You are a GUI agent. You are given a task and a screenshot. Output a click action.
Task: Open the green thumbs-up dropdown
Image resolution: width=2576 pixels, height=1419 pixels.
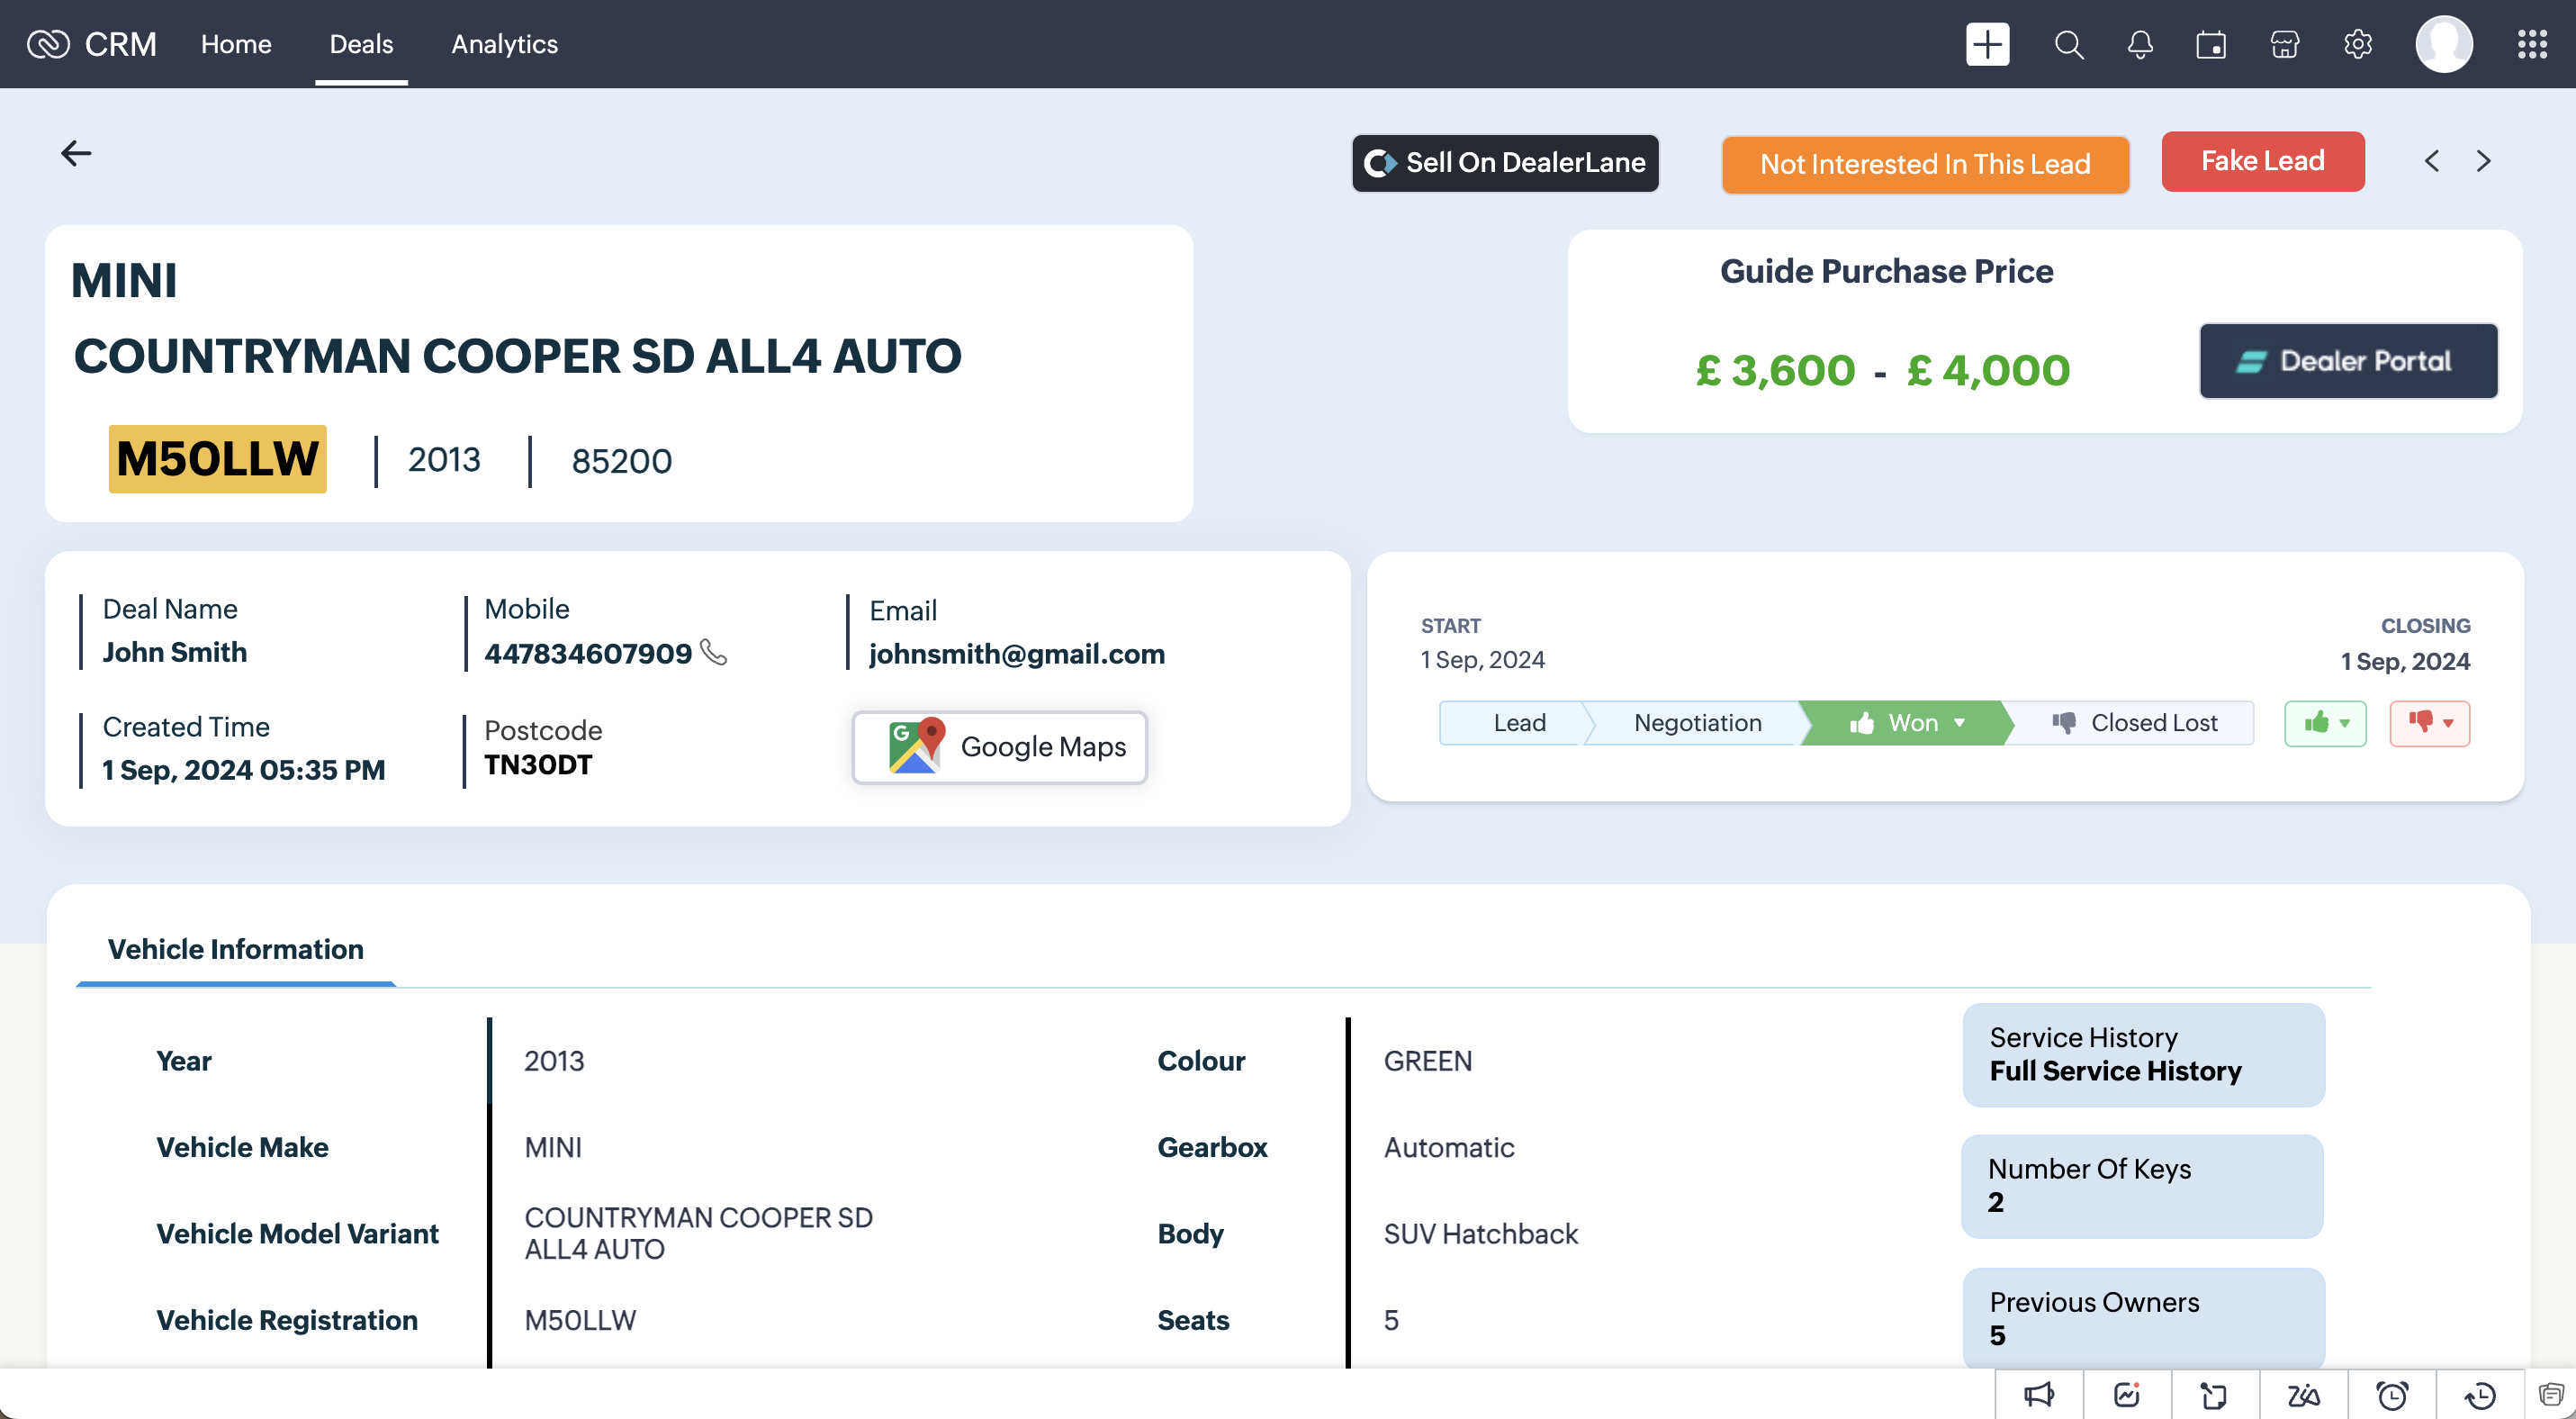coord(2326,723)
